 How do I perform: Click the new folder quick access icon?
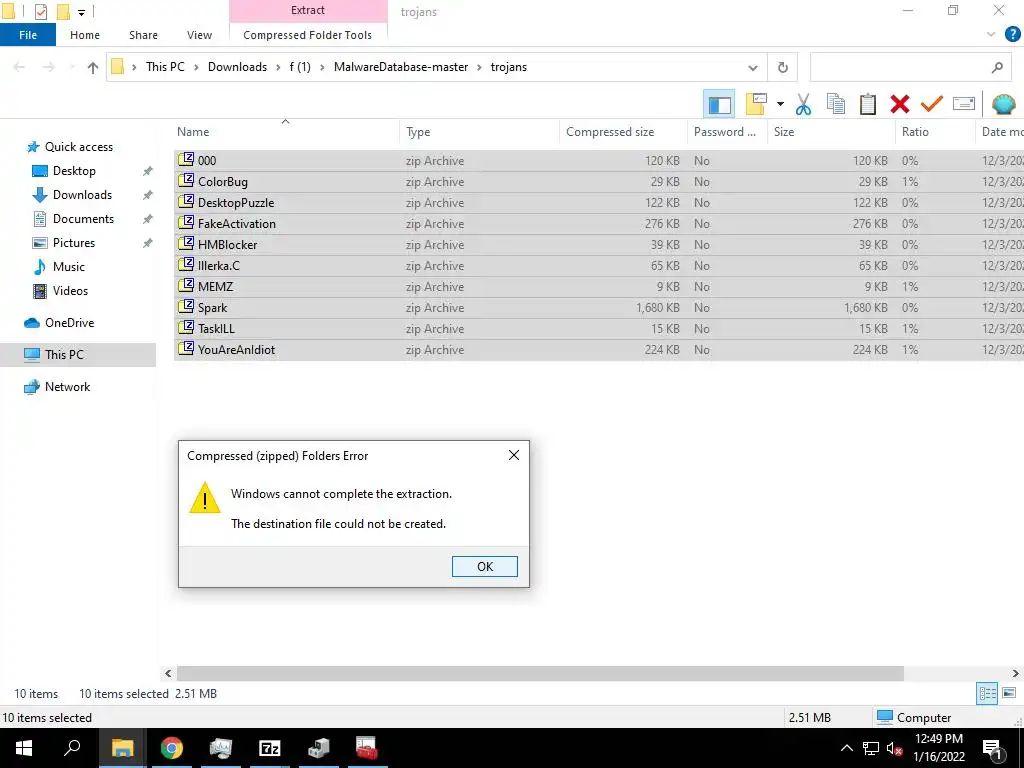pos(63,11)
